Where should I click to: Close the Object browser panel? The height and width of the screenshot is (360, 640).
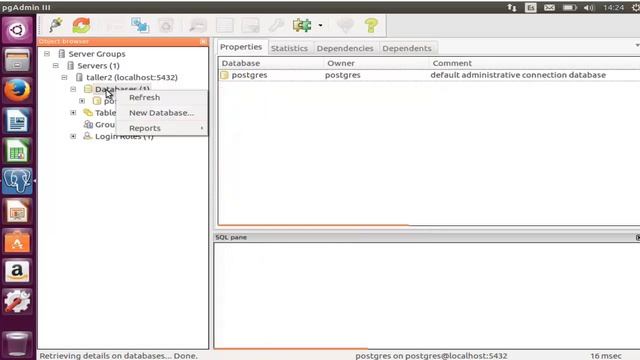coord(203,42)
